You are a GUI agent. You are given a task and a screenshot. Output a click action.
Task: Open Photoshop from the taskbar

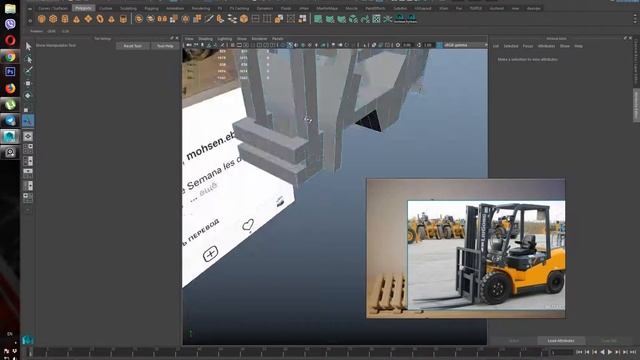10,72
